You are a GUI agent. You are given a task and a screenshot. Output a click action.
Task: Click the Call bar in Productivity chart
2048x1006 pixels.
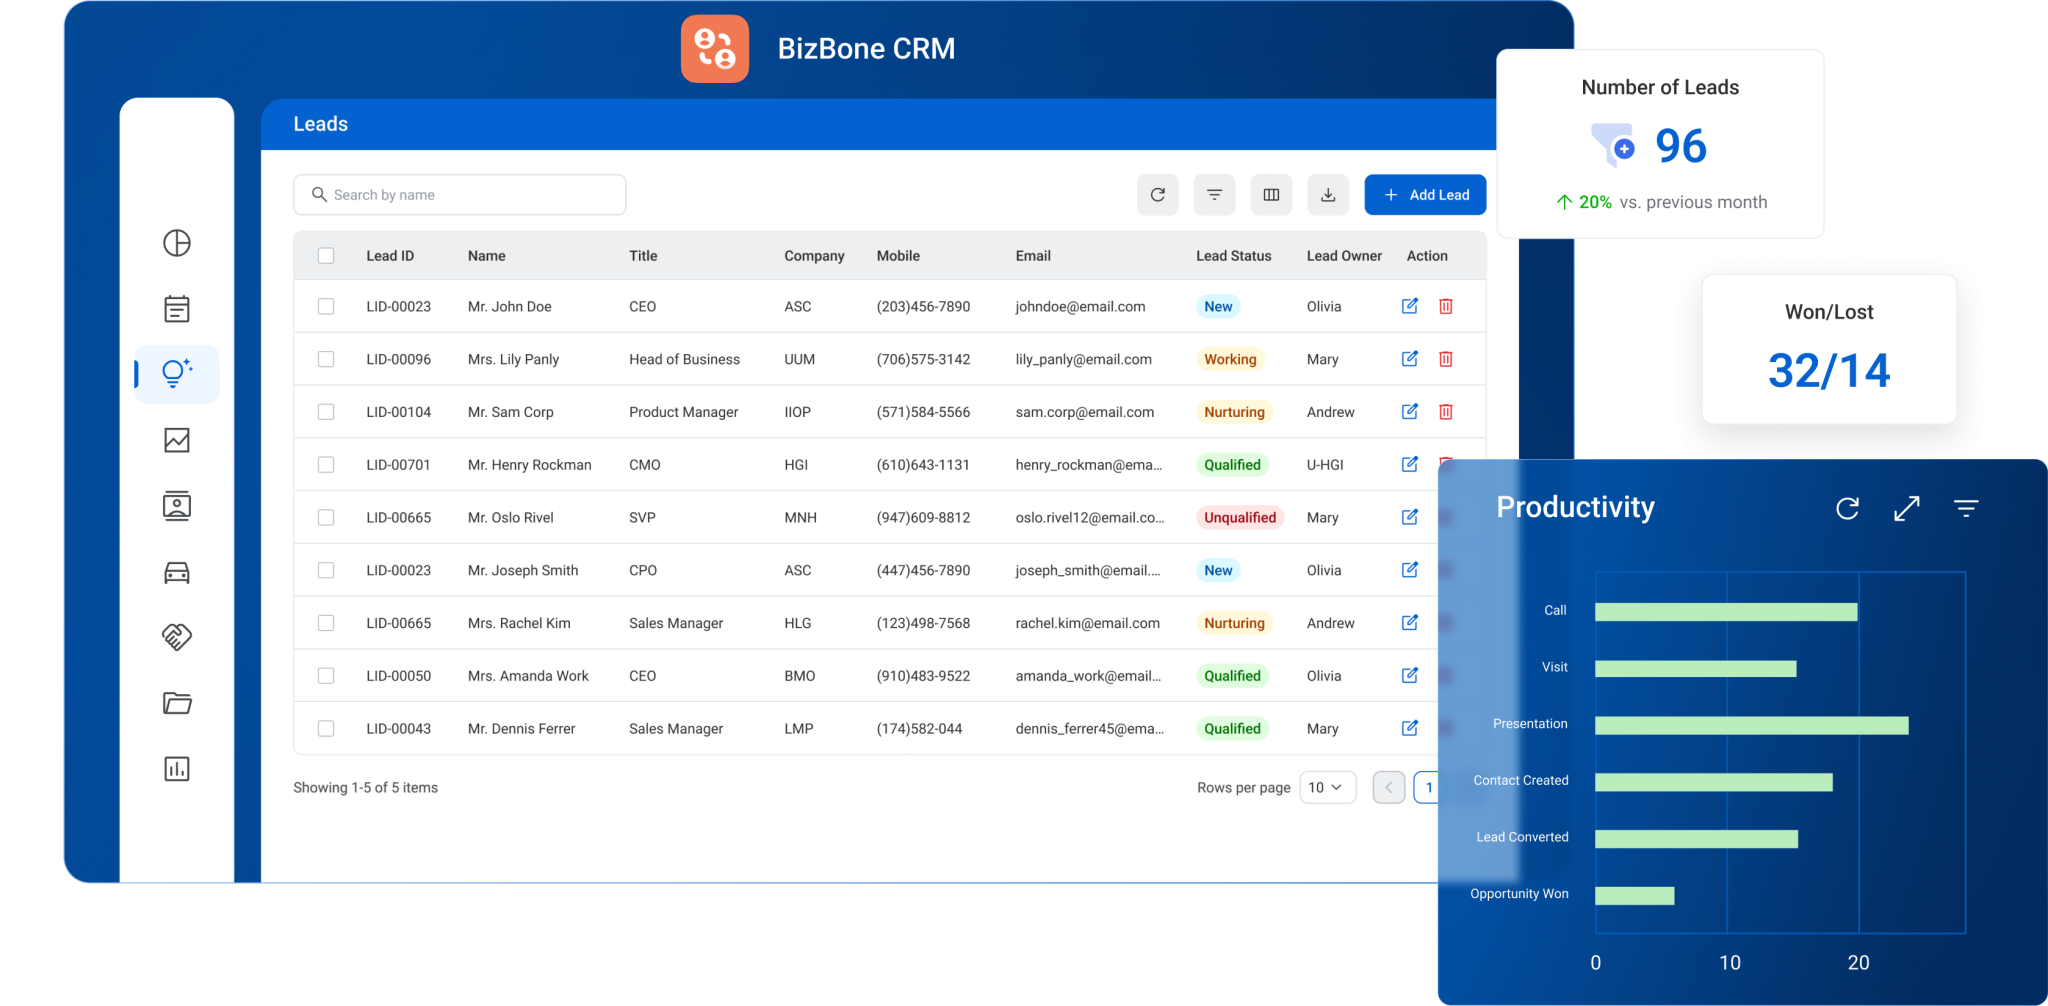click(x=1726, y=611)
